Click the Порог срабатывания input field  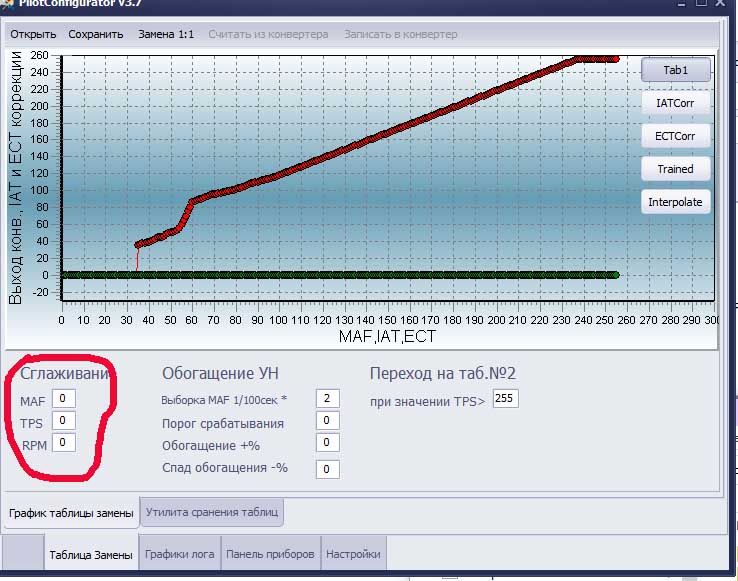point(328,420)
